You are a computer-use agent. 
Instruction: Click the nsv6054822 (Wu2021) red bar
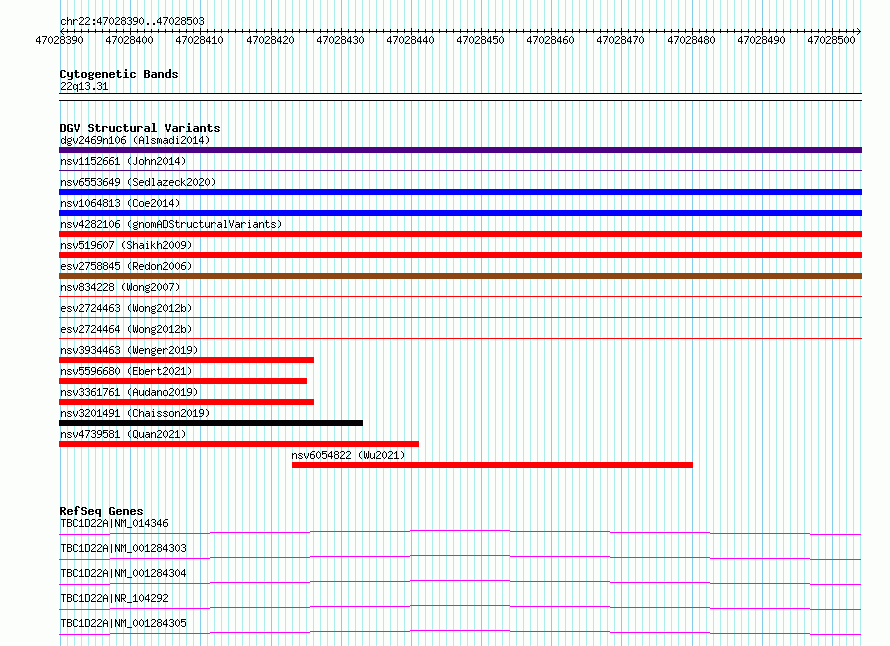click(492, 465)
